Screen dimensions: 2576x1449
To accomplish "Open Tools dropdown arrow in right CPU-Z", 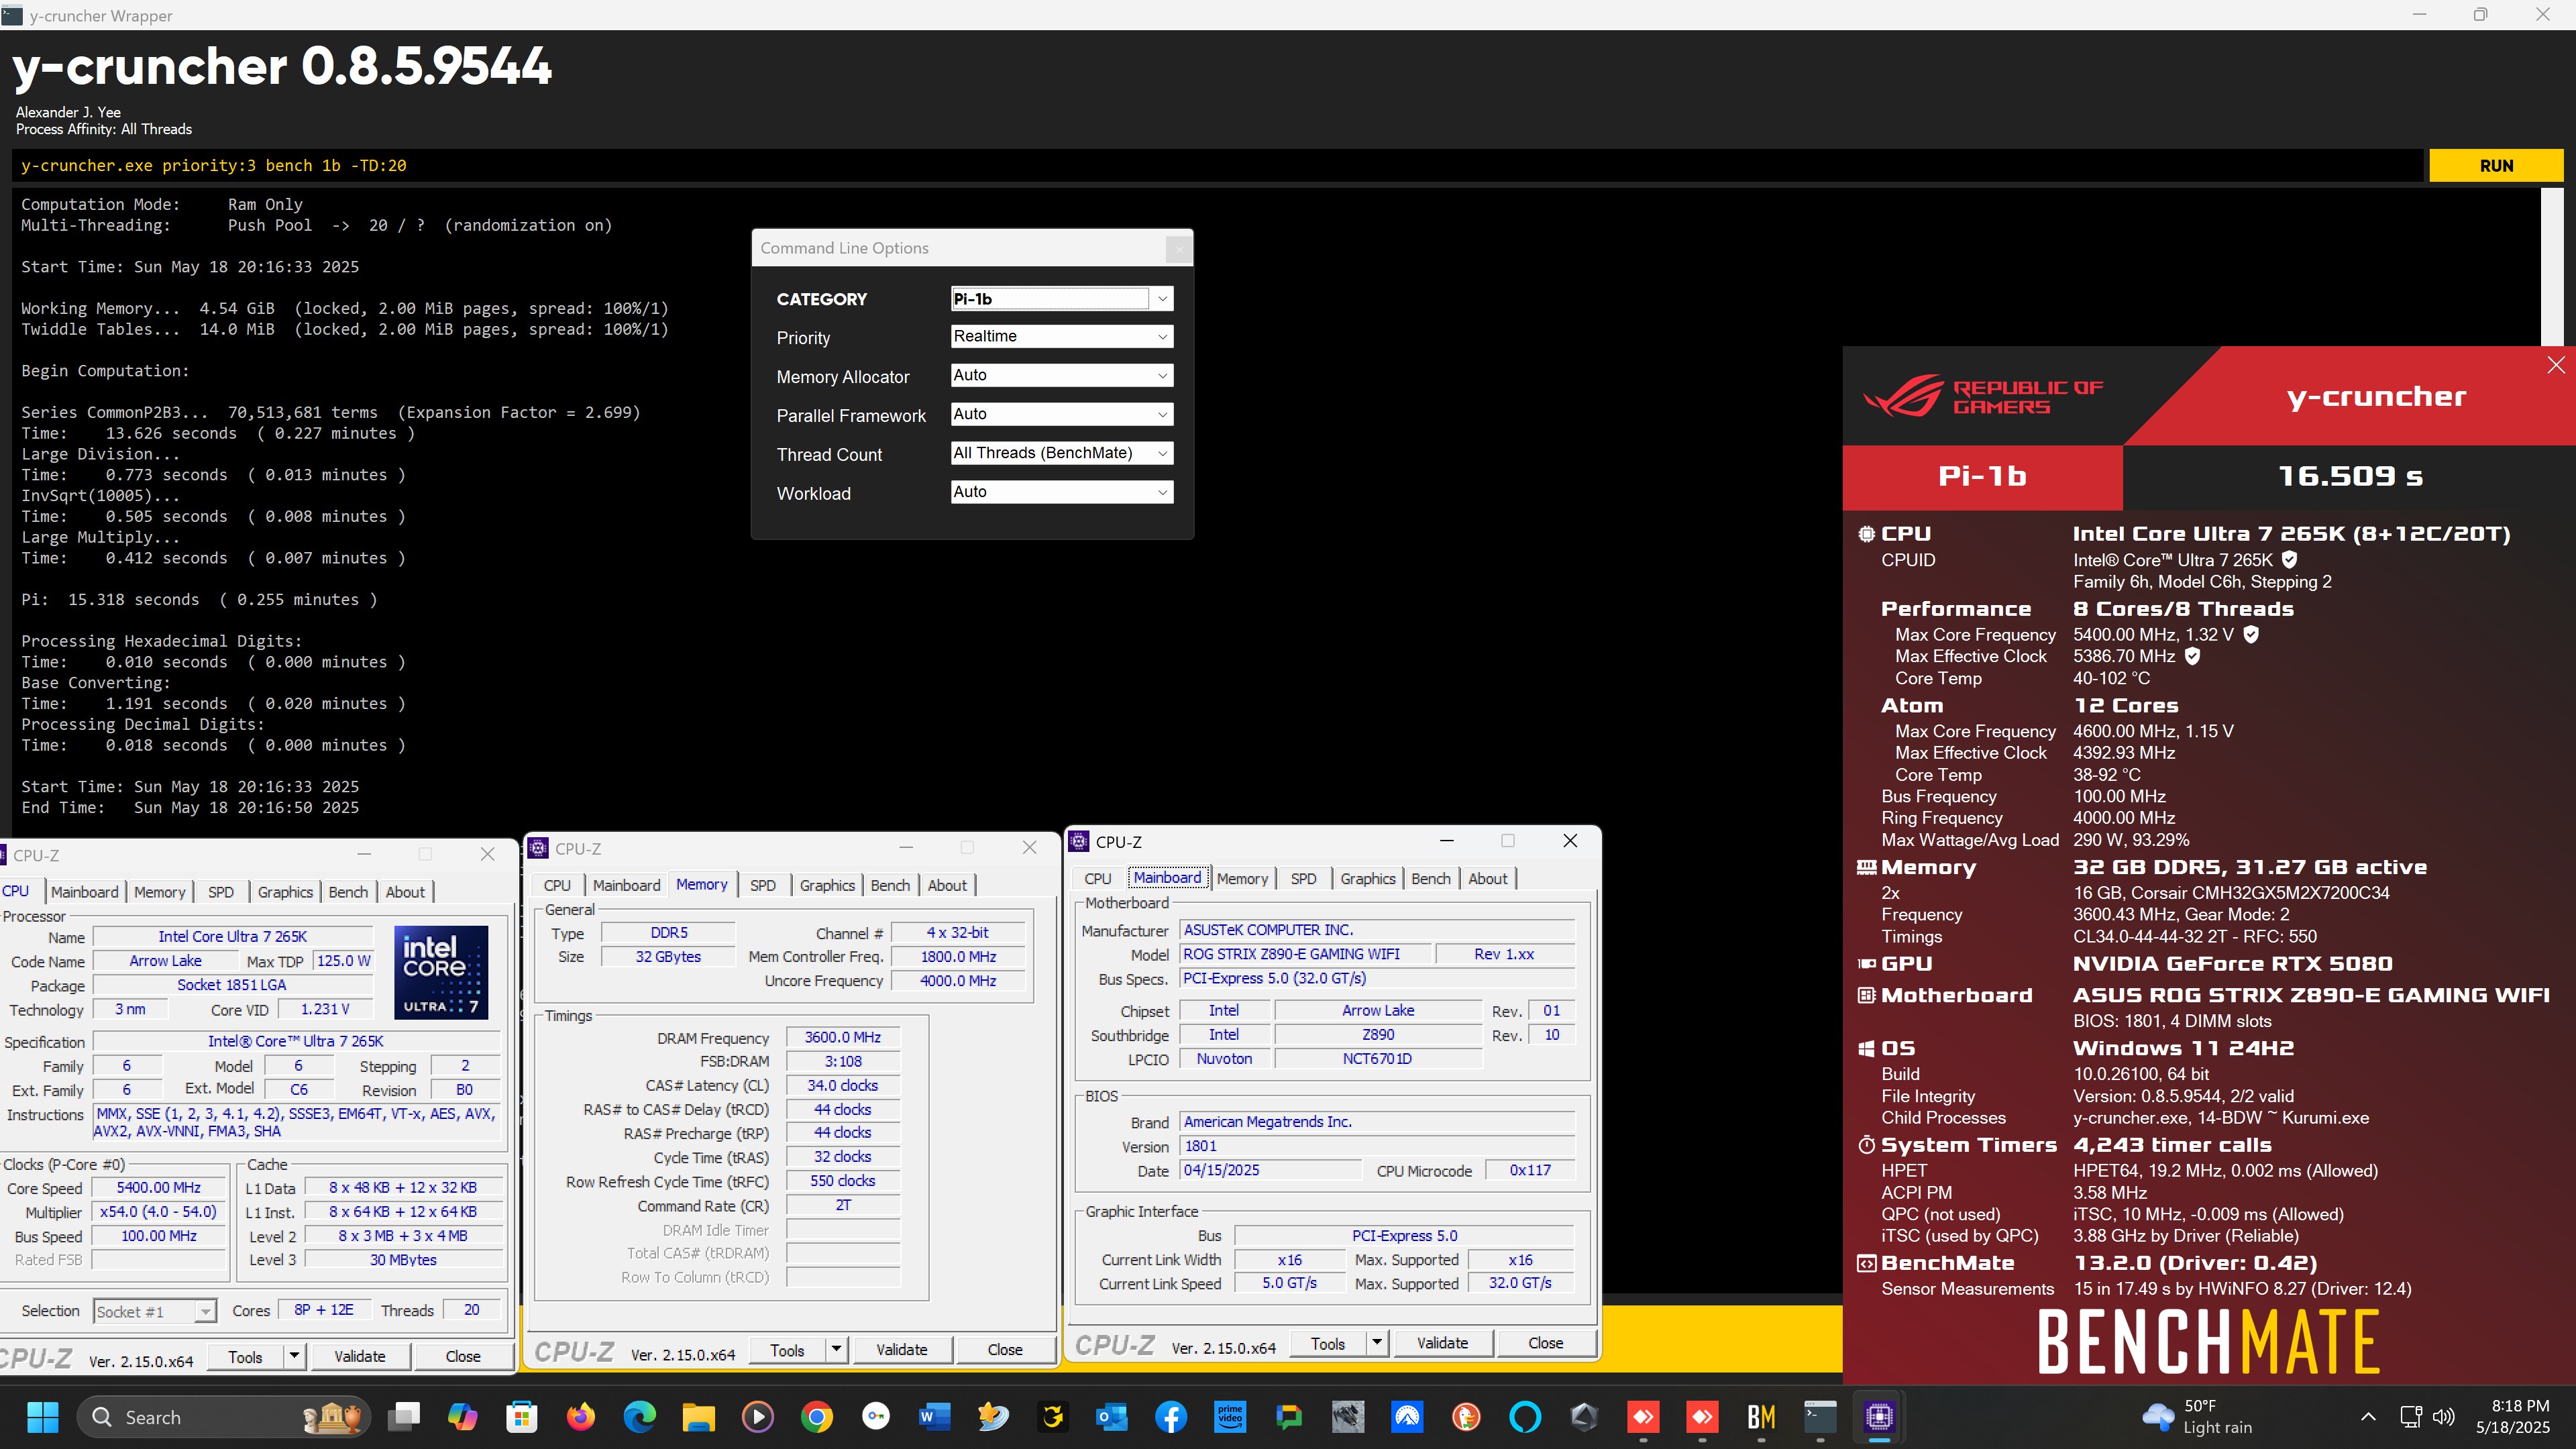I will coord(1377,1343).
